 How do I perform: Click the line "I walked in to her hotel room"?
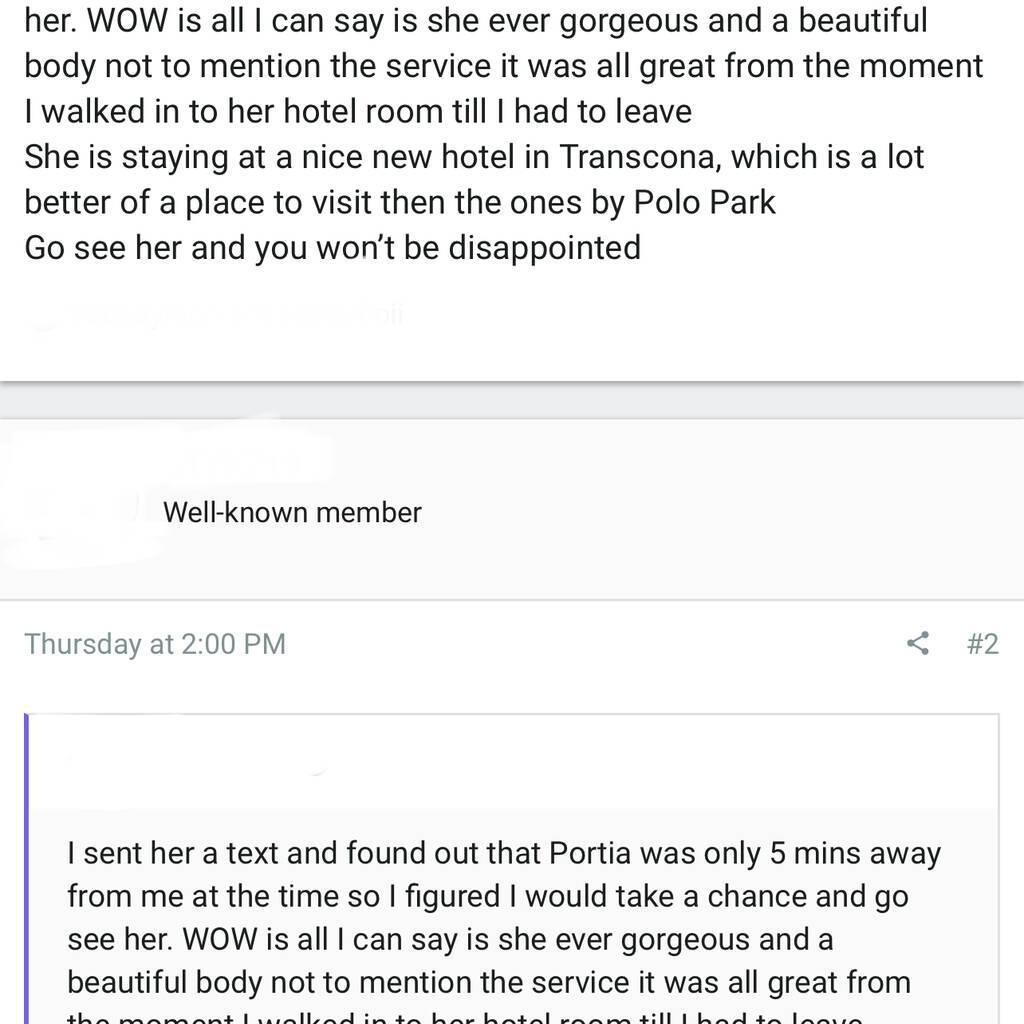point(358,110)
